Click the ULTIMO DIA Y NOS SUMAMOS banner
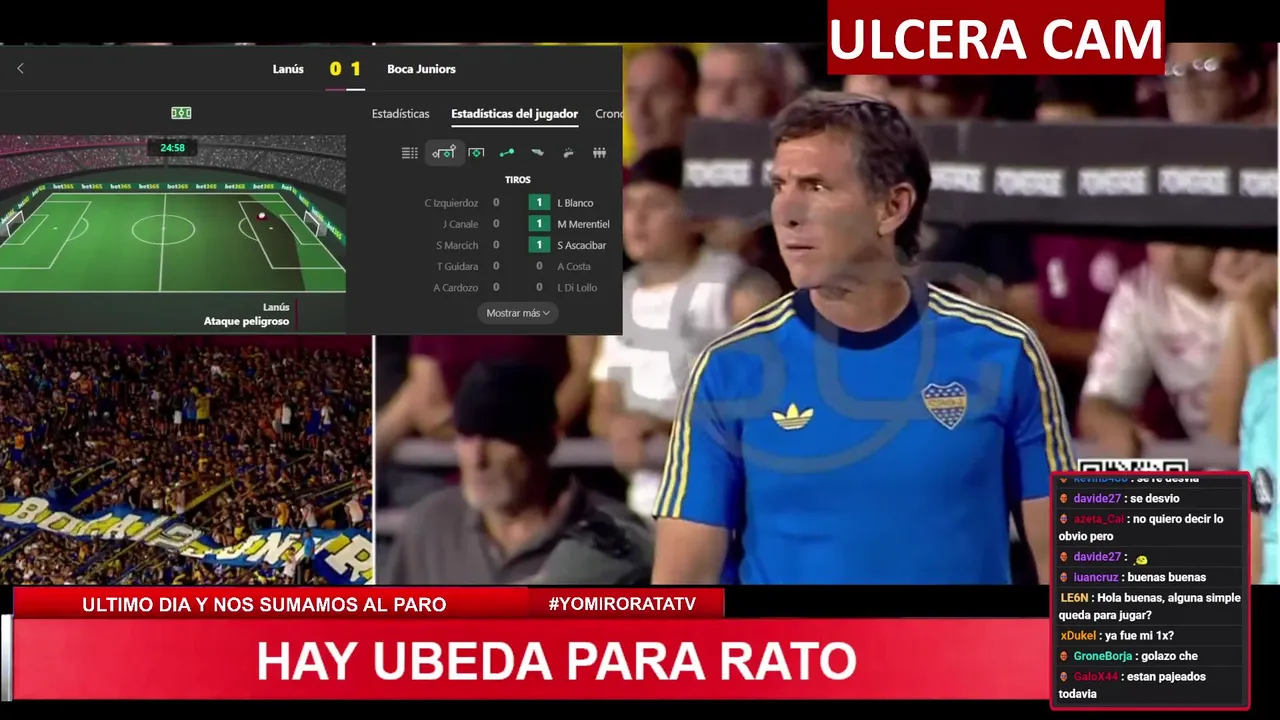This screenshot has width=1280, height=720. 264,604
